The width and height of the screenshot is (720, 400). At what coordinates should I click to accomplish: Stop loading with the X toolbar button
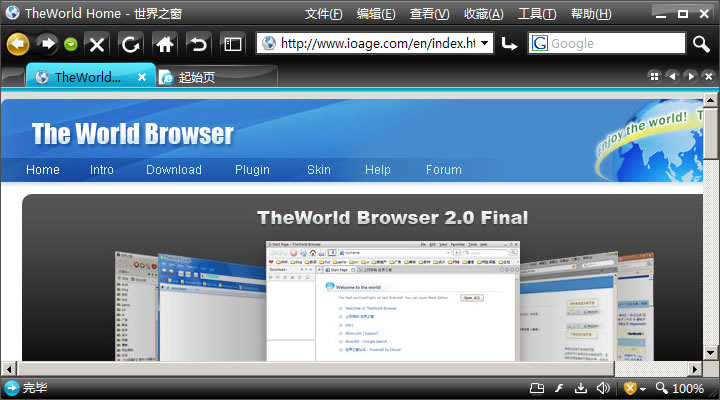(97, 45)
